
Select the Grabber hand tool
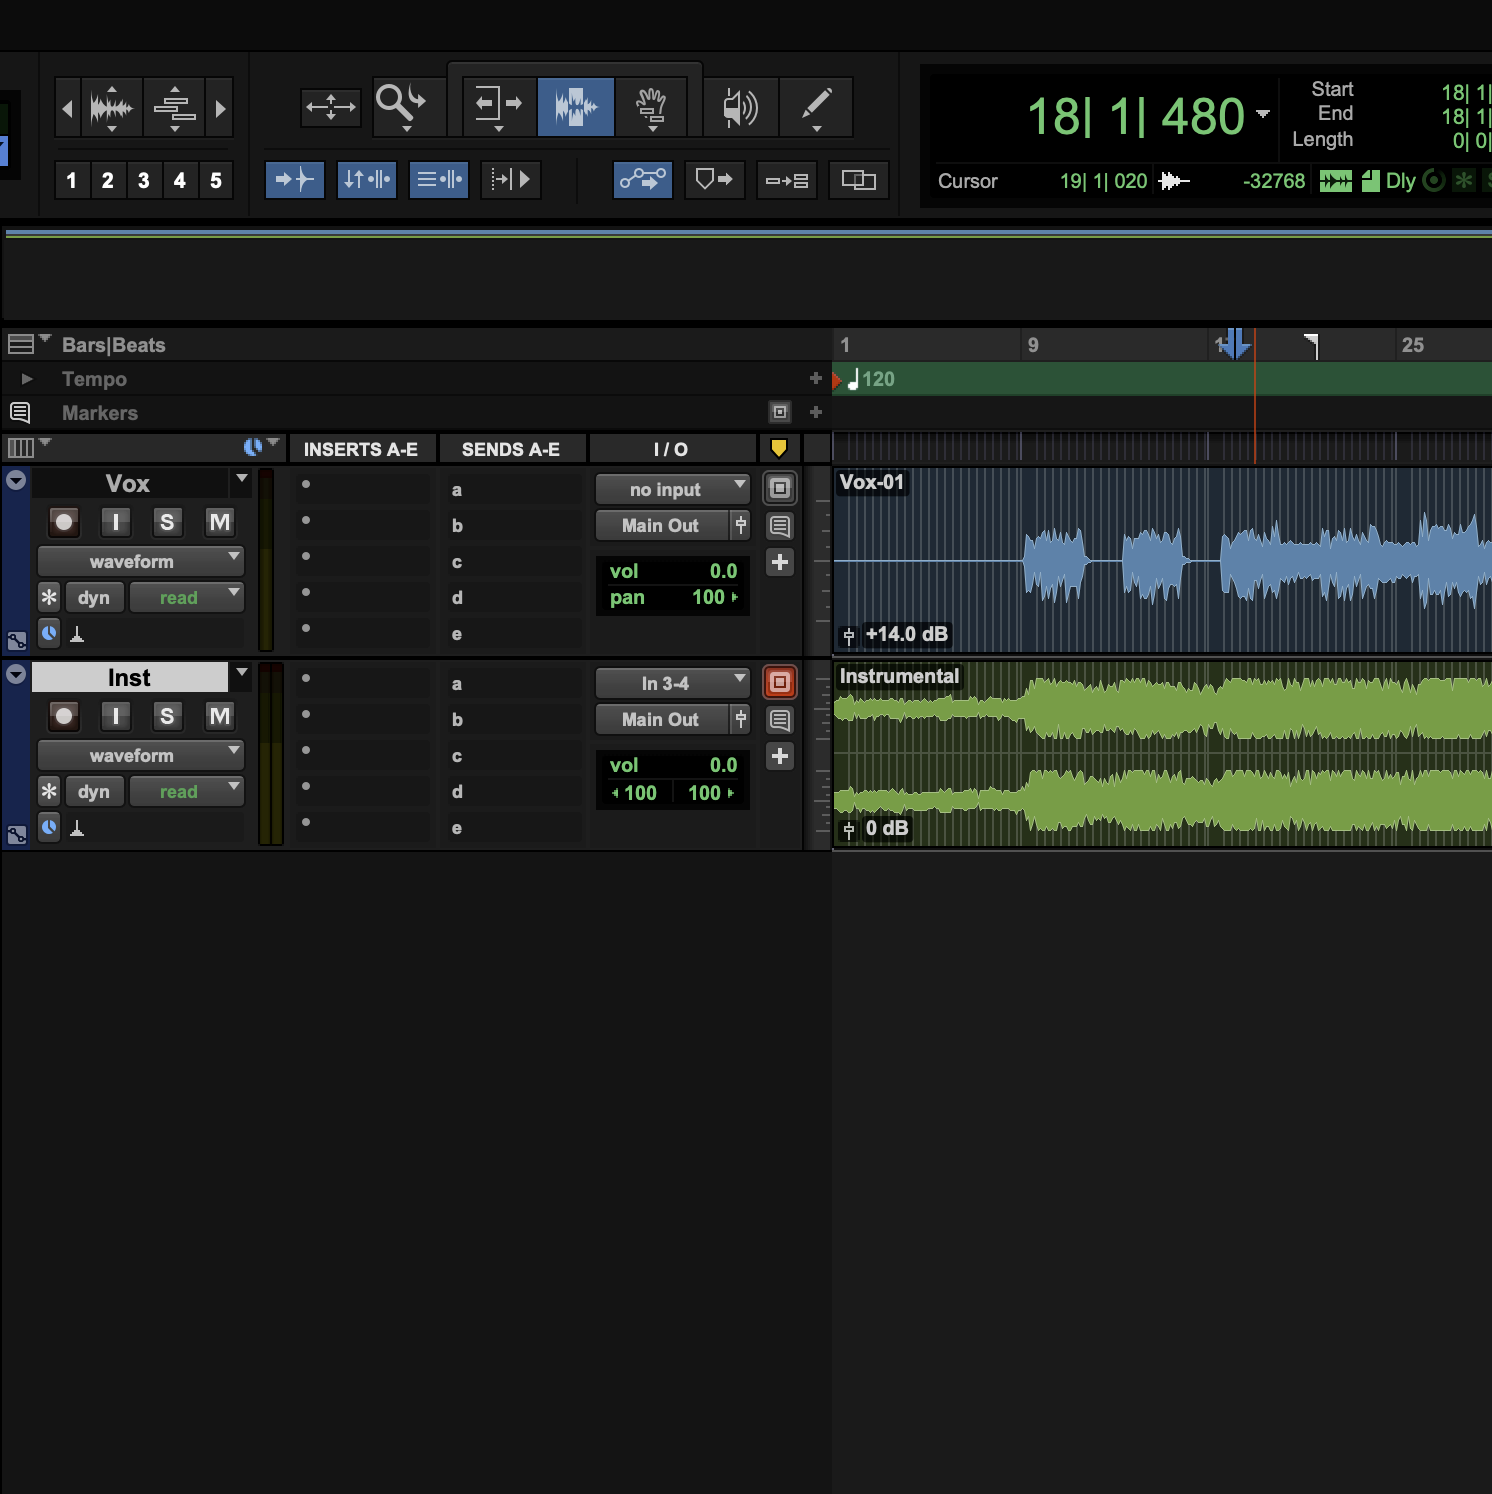[652, 106]
